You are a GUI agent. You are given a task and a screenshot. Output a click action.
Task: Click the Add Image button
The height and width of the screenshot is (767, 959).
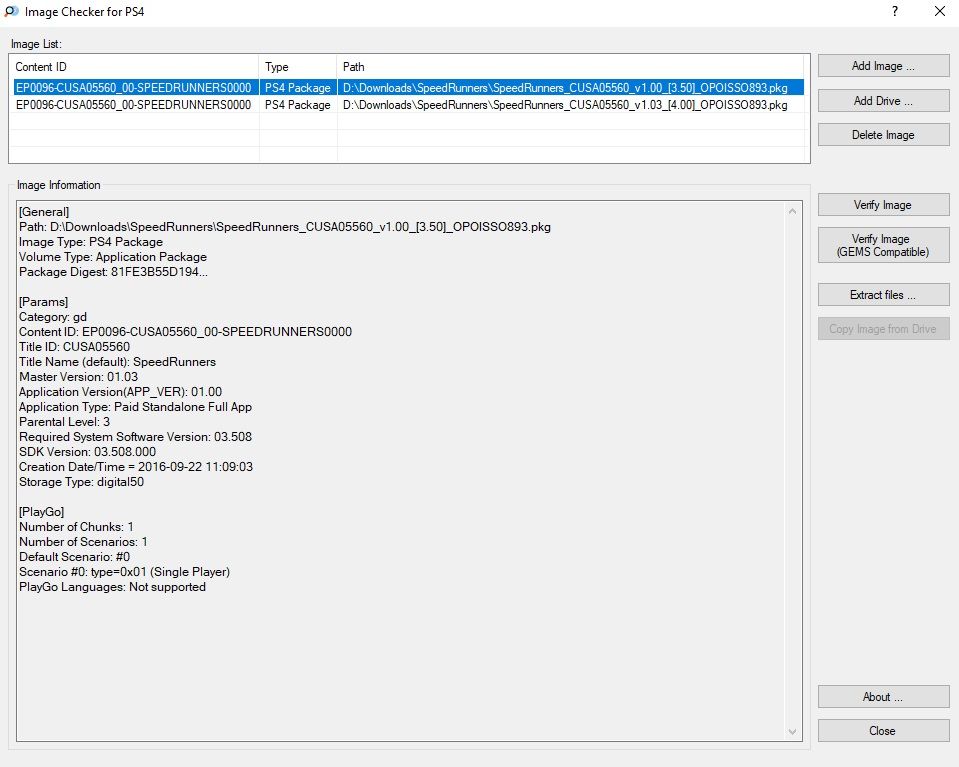click(883, 66)
